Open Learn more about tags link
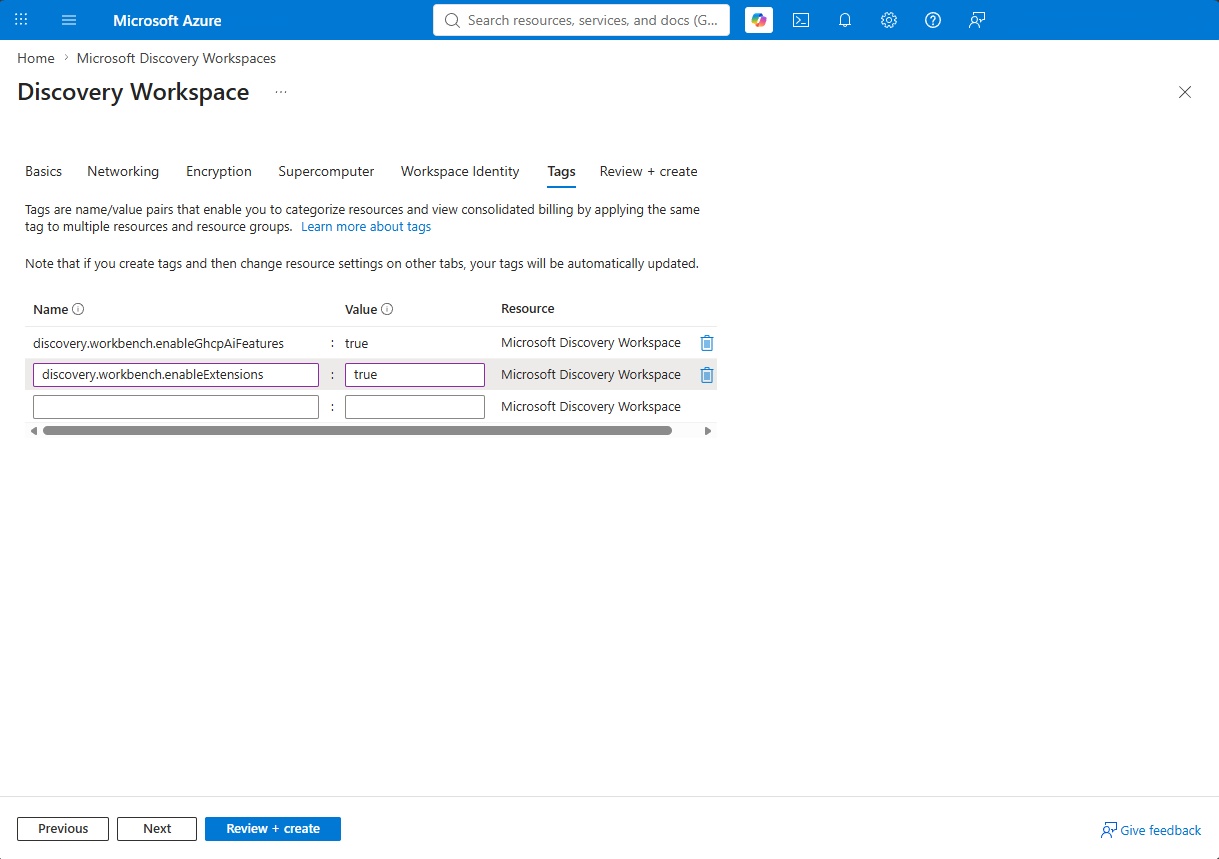Viewport: 1219px width, 859px height. 366,227
